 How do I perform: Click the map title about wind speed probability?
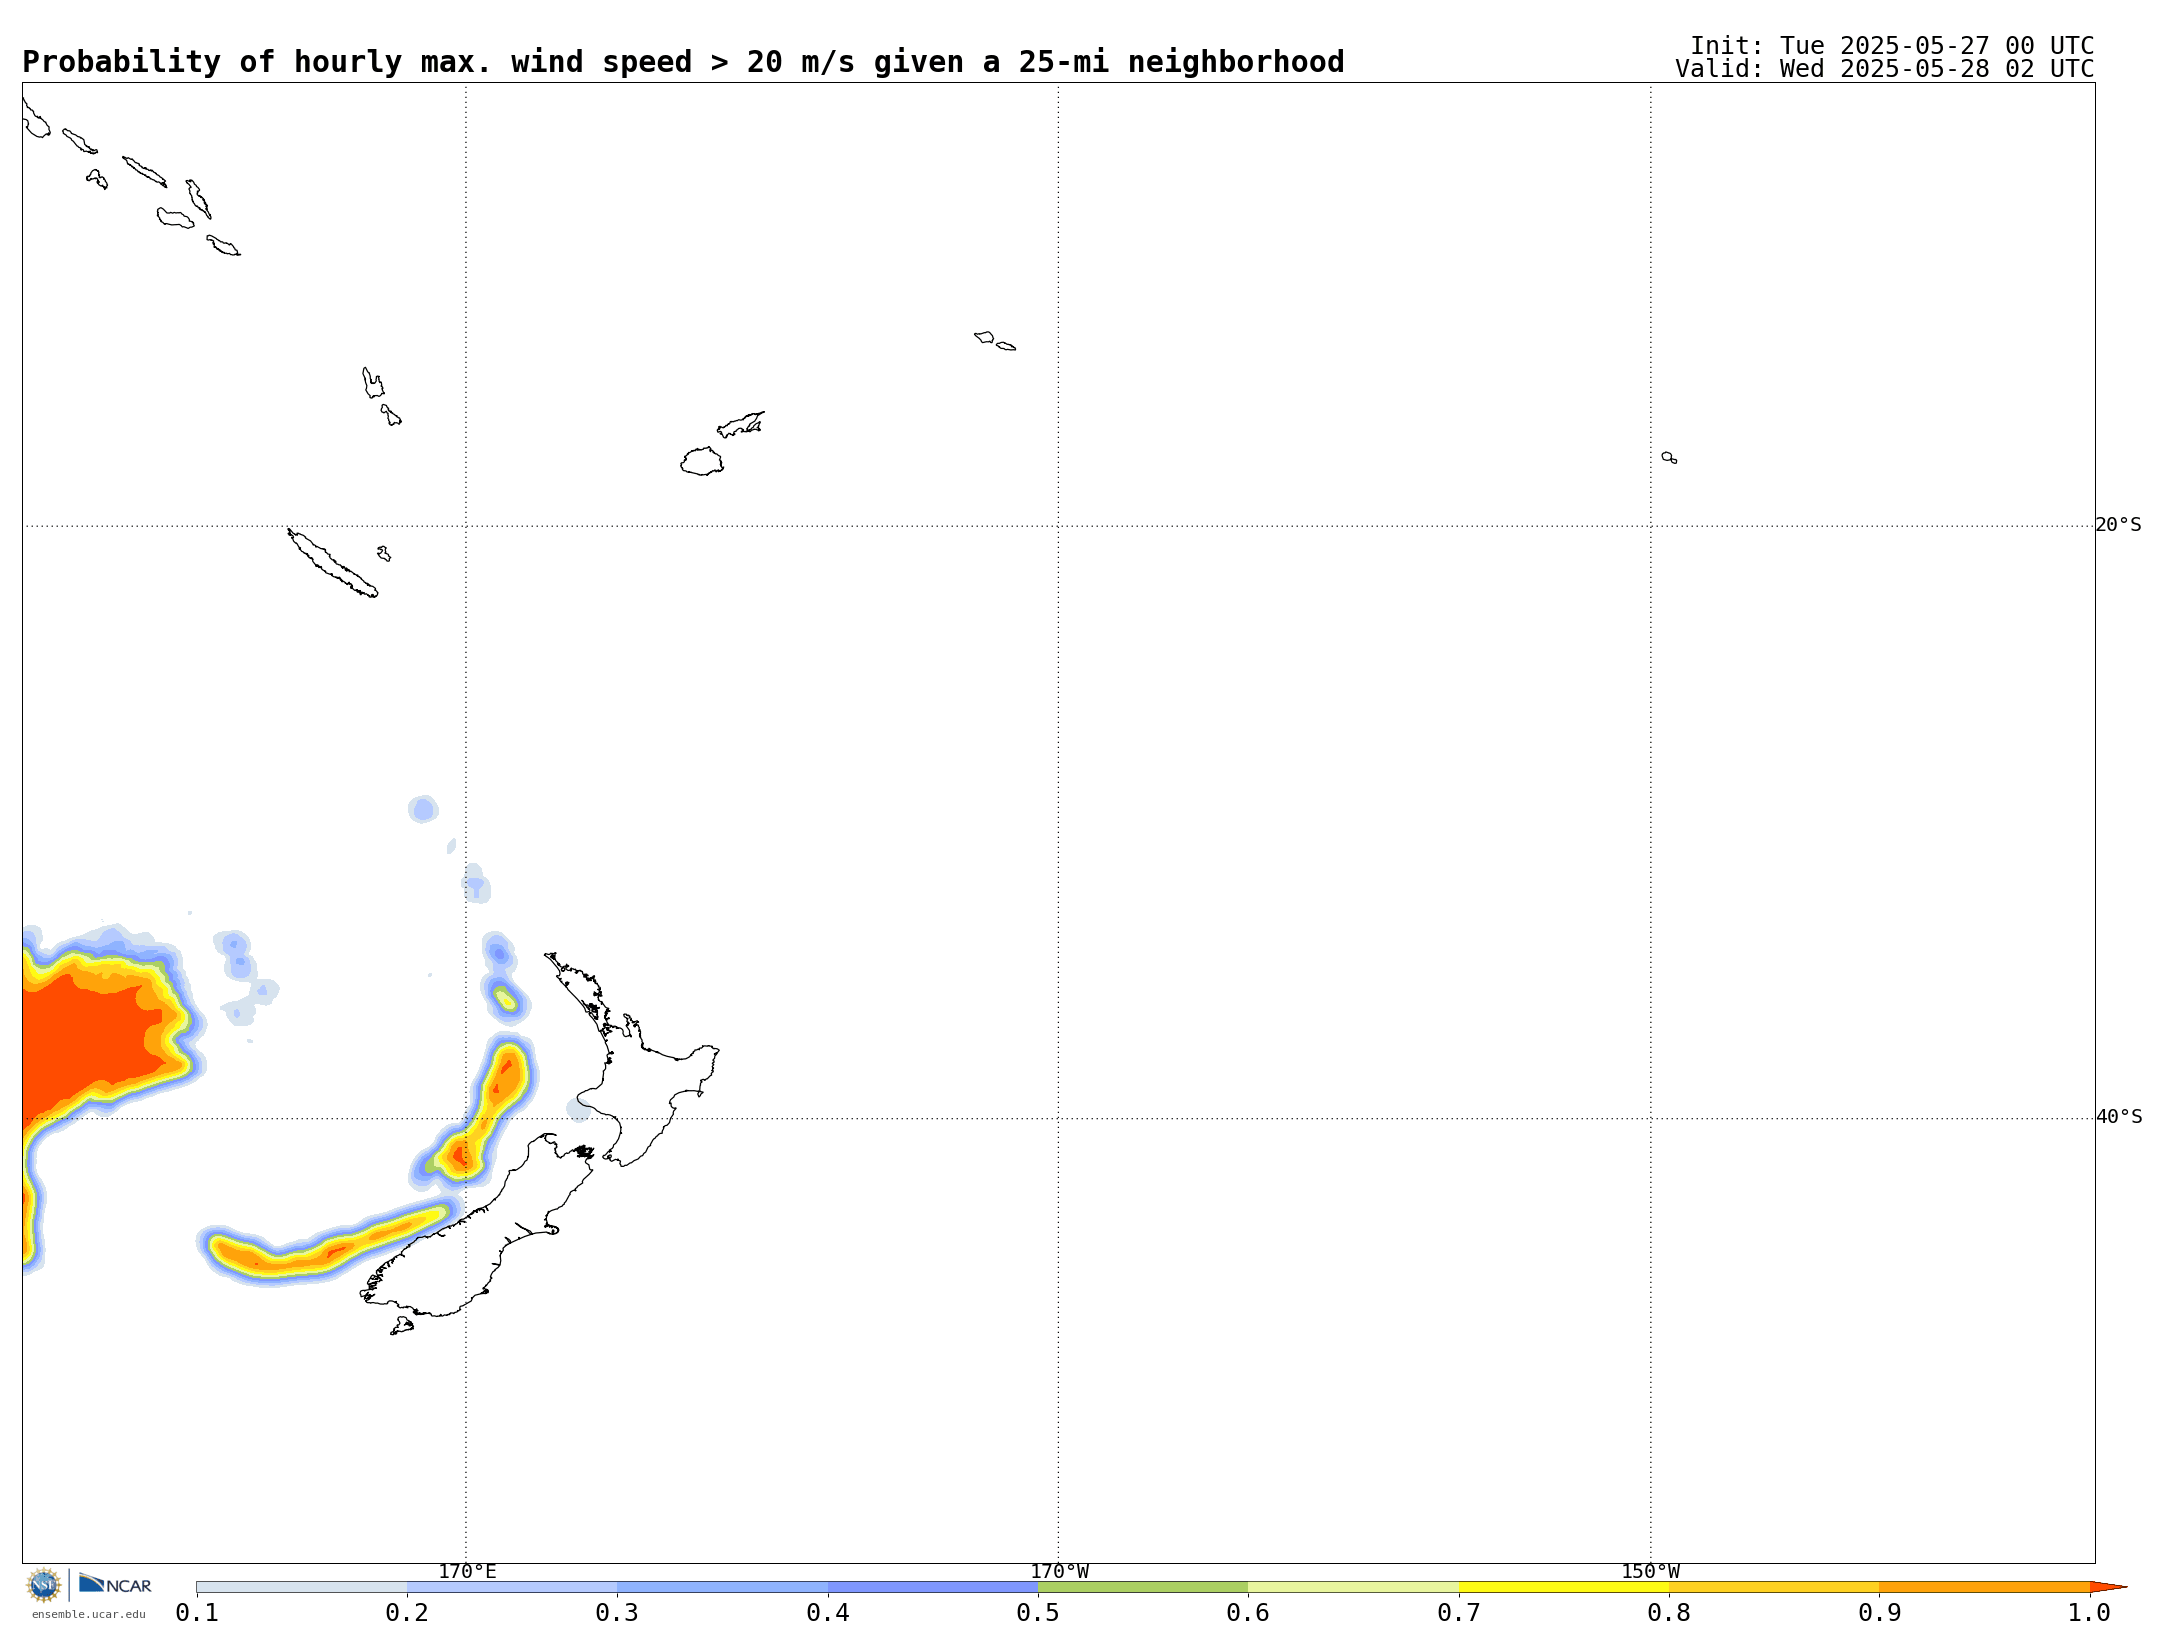tap(683, 62)
